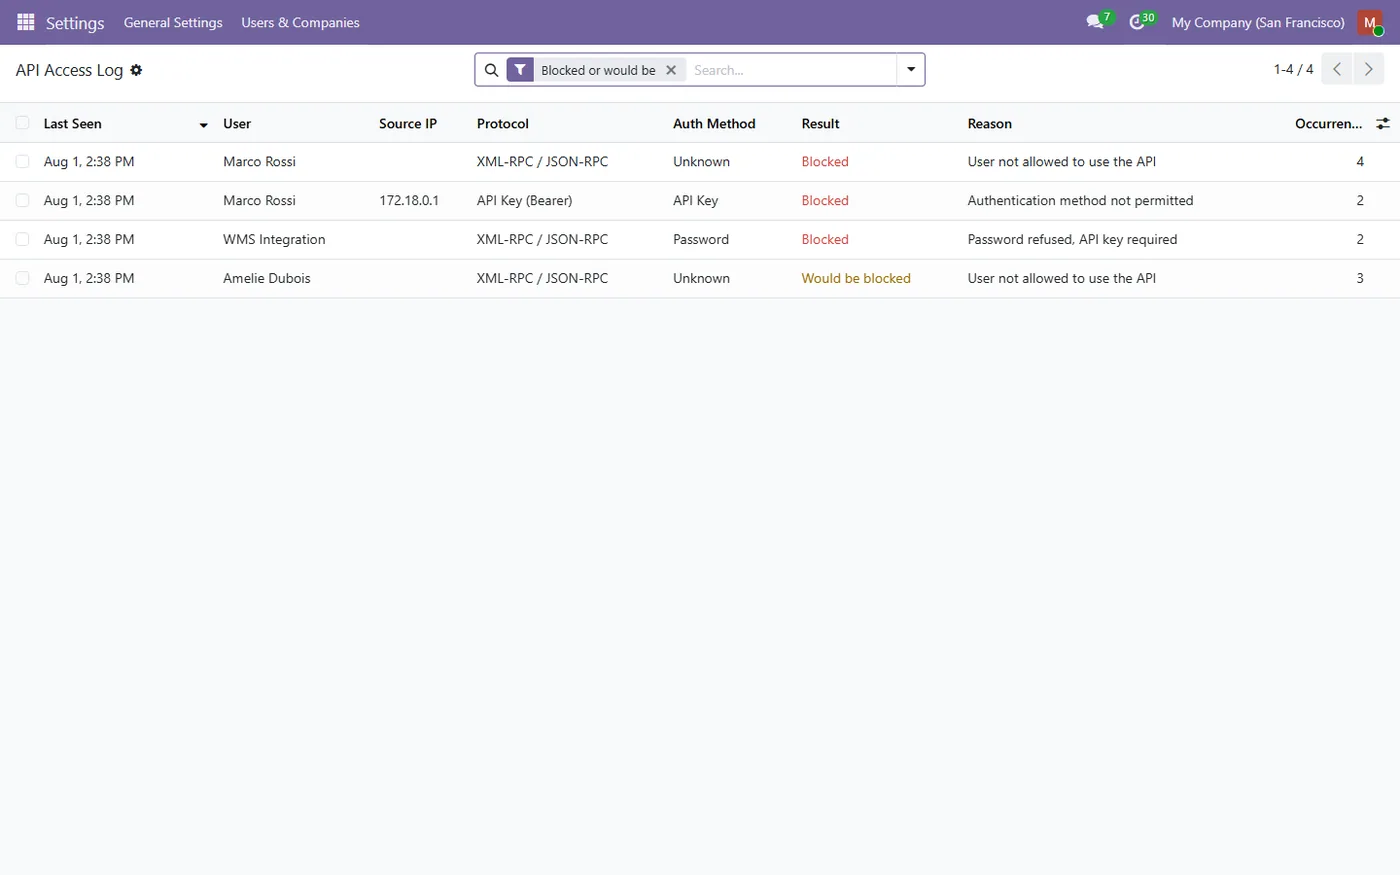Tick the checkbox on the WMS Integration row
The width and height of the screenshot is (1400, 875).
(x=22, y=239)
